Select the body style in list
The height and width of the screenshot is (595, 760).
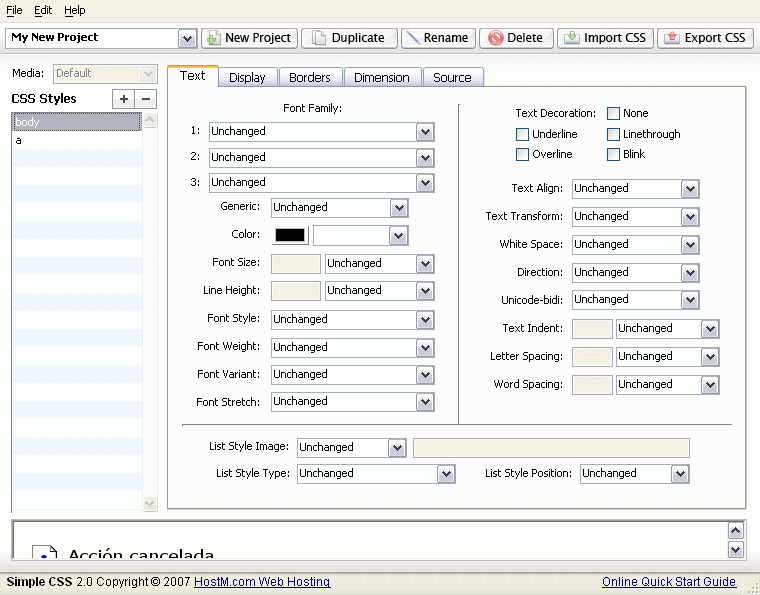(77, 122)
